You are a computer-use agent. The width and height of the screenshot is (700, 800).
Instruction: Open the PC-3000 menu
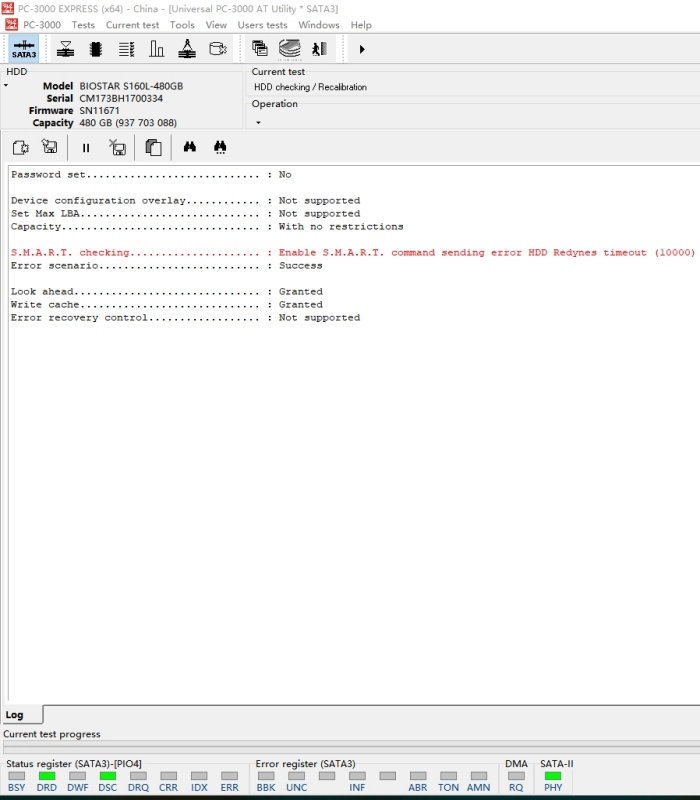click(42, 25)
